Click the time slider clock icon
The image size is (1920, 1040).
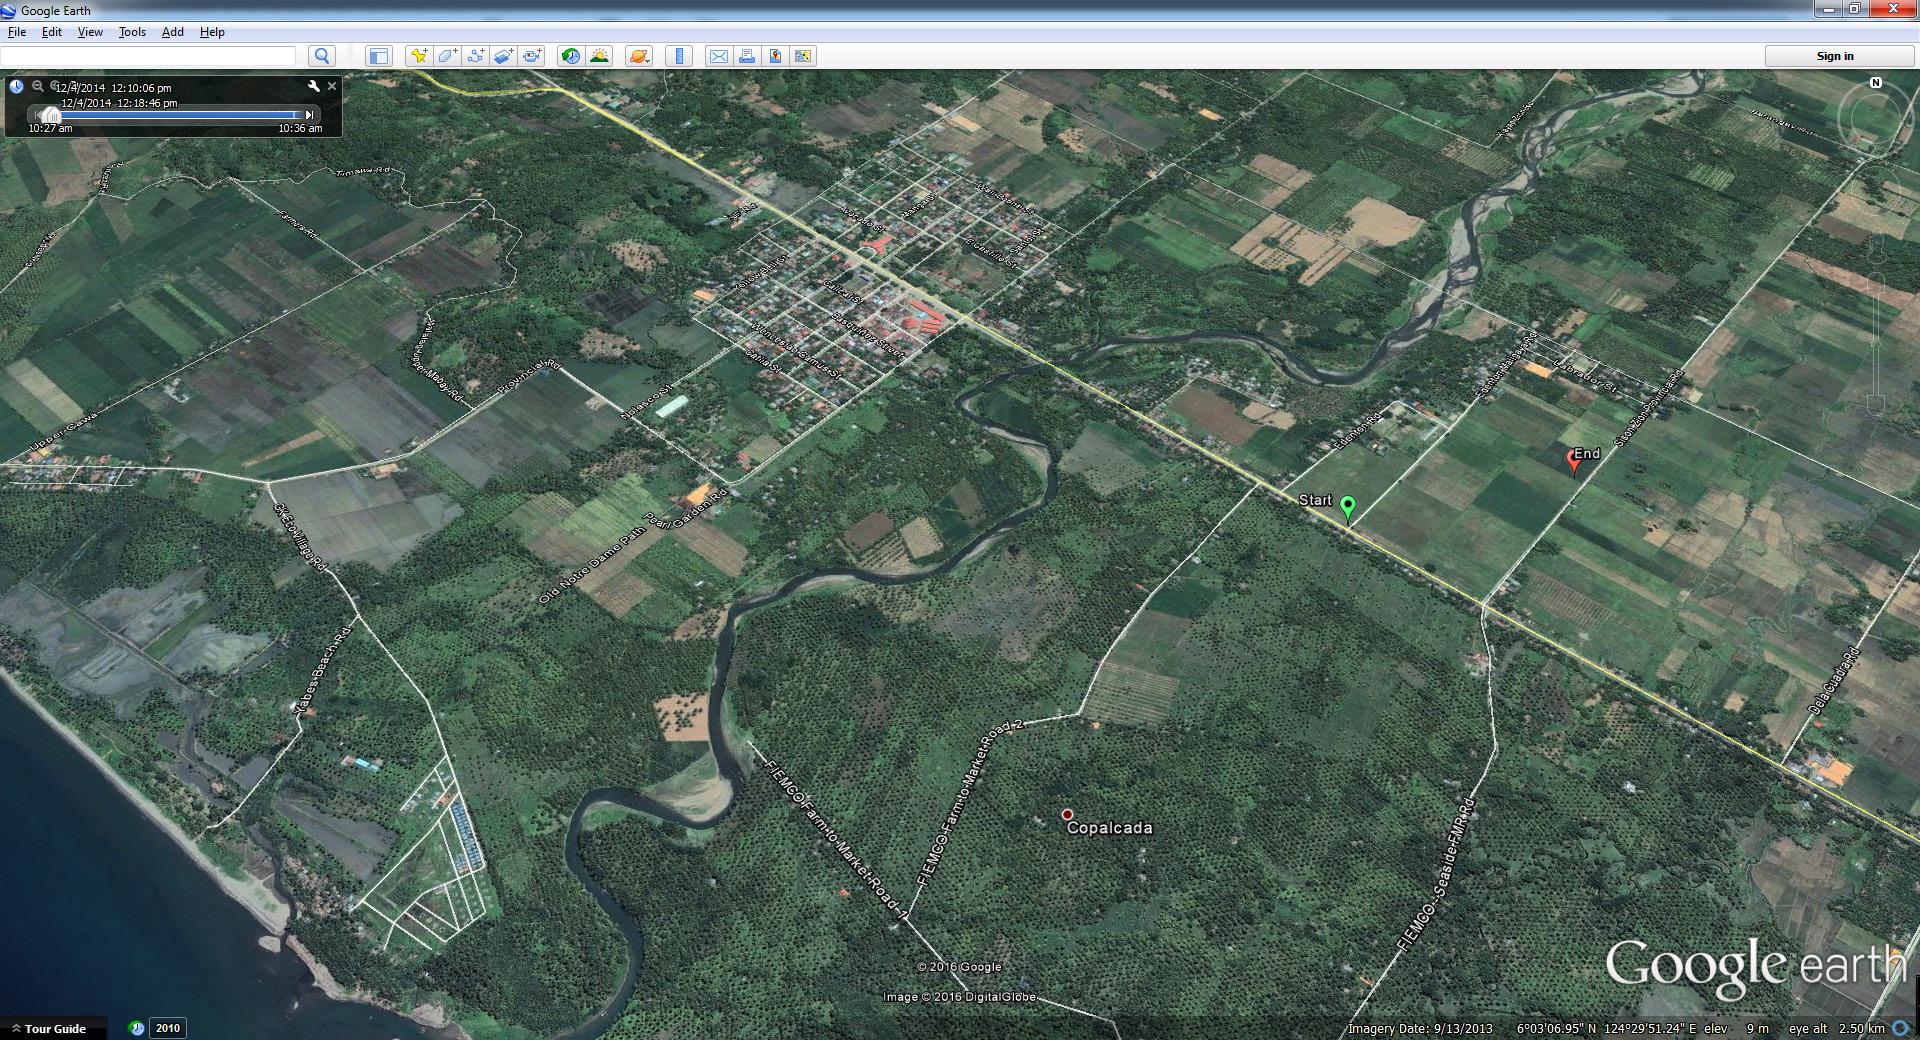(17, 87)
